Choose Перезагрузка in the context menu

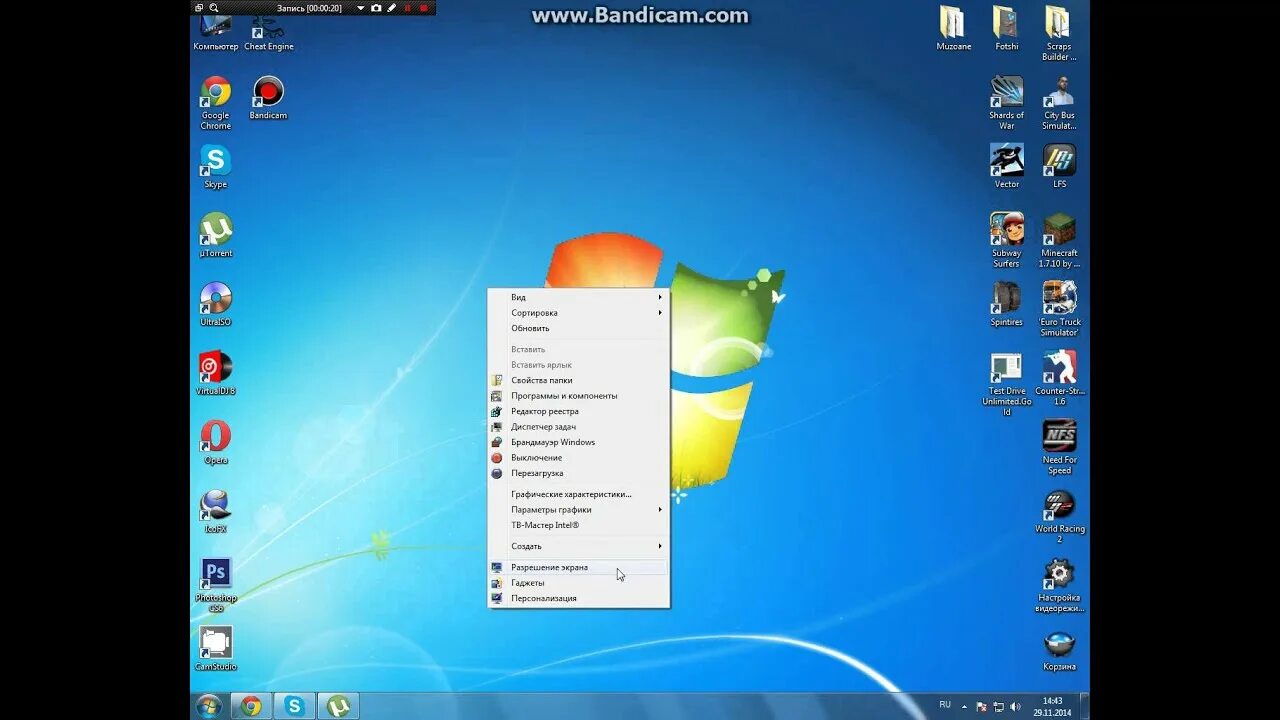pyautogui.click(x=578, y=473)
